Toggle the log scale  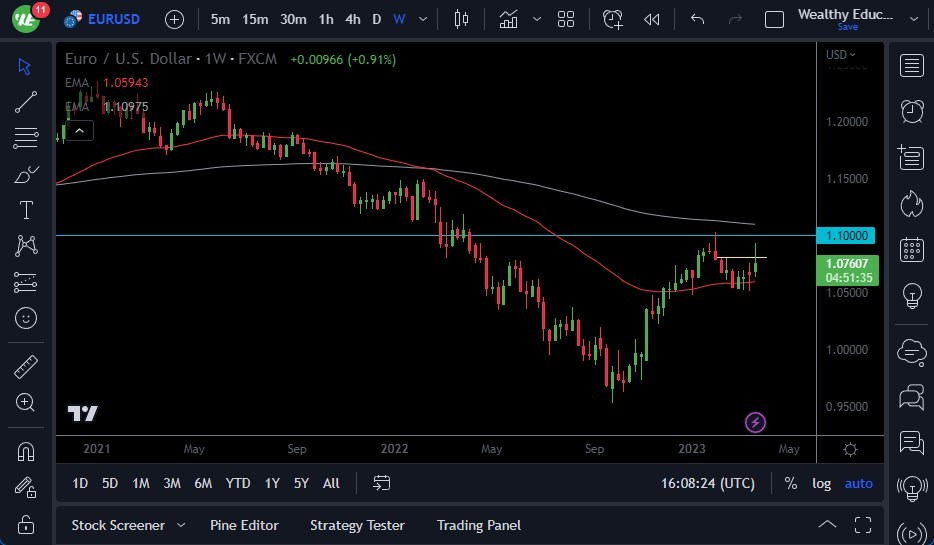(x=821, y=483)
